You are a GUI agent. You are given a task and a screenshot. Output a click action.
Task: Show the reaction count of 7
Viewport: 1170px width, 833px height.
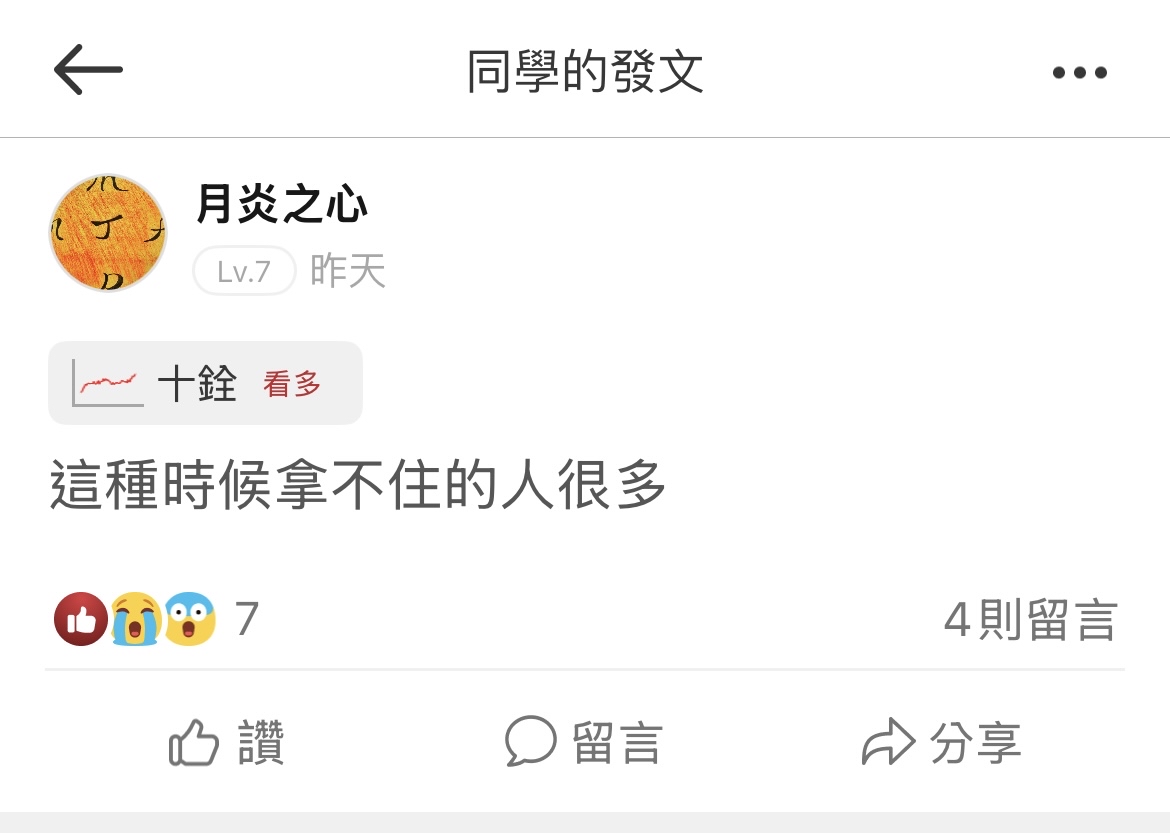[x=247, y=619]
